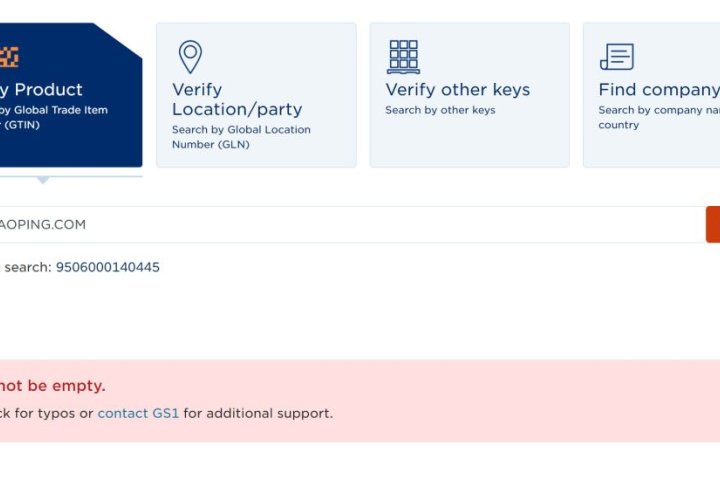Click the Global Location Number (GLN) description

pos(241,137)
